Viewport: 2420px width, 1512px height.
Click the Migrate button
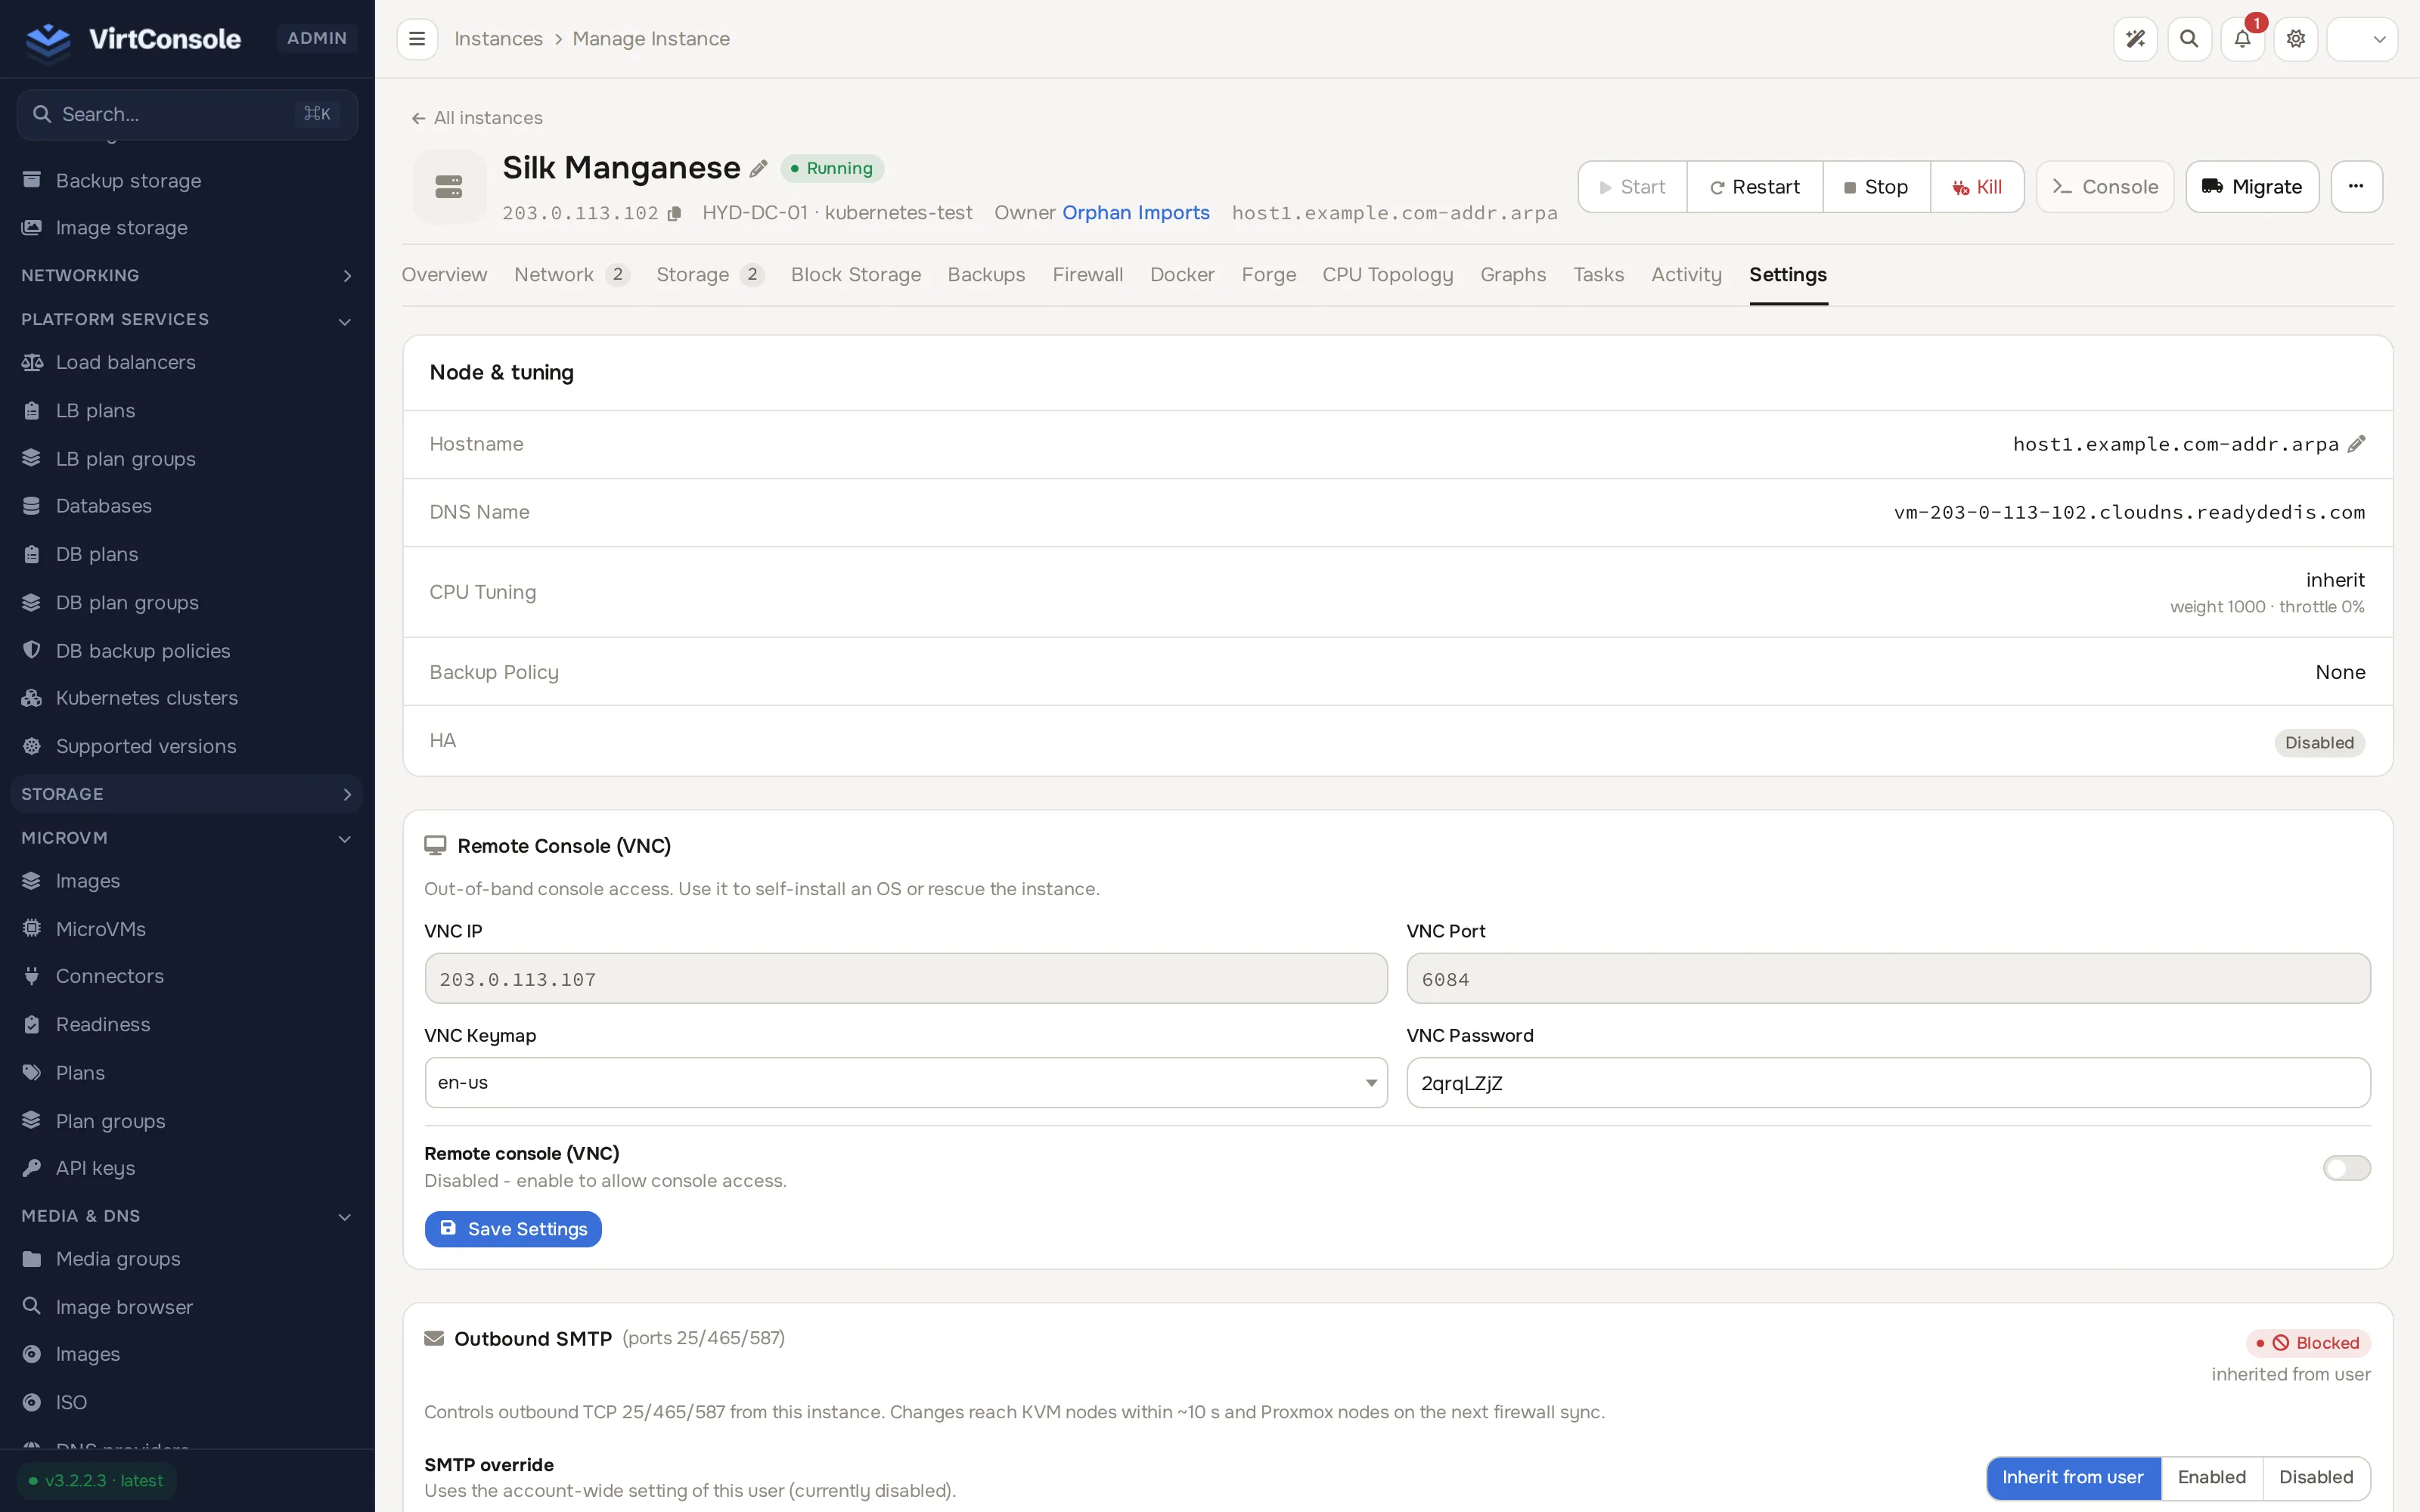point(2252,187)
